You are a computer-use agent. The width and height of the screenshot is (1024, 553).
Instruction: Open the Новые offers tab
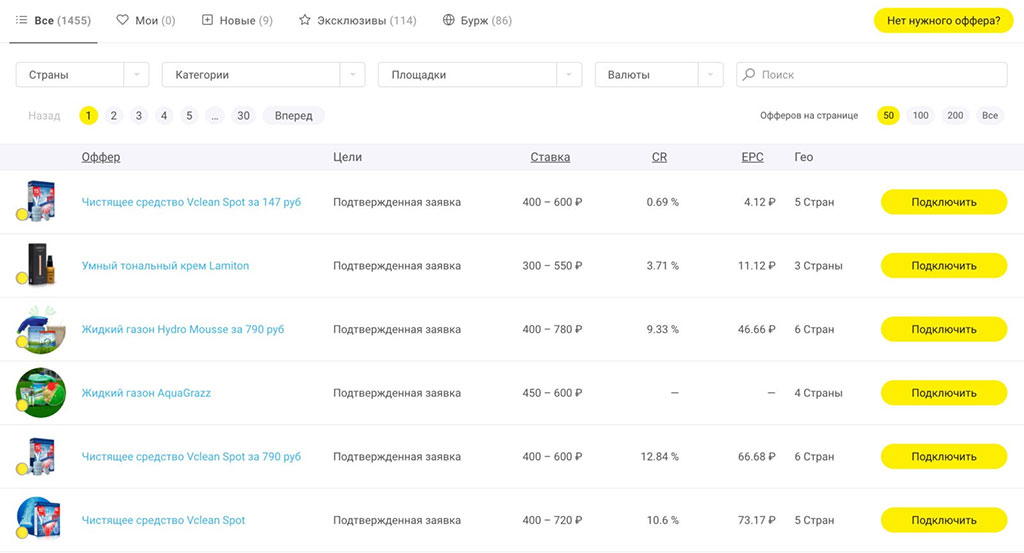coord(237,20)
